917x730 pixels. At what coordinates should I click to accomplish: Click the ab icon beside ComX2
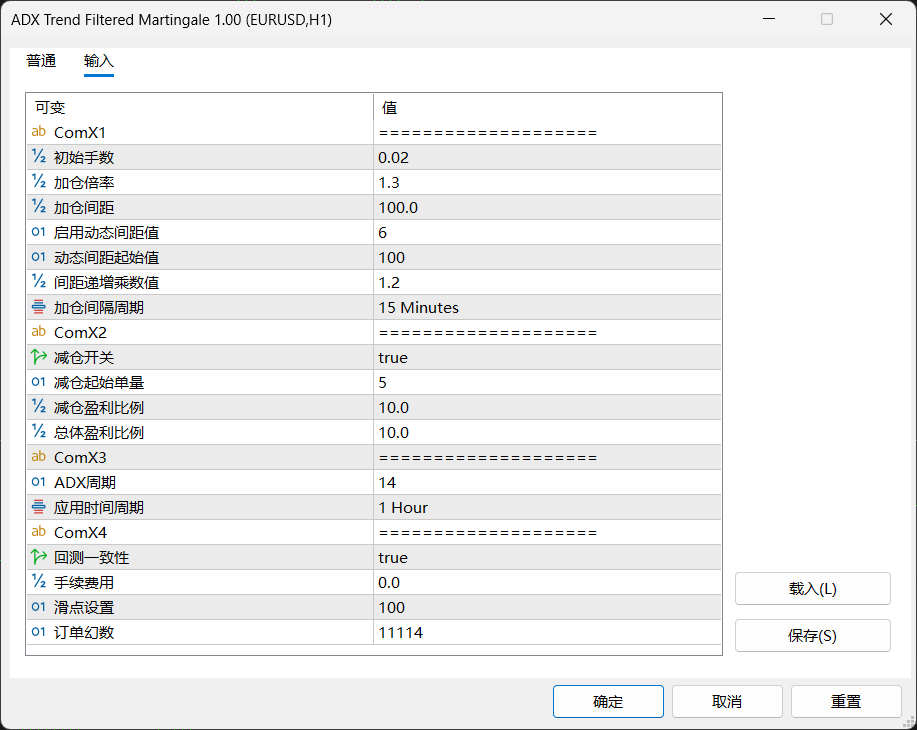[39, 332]
